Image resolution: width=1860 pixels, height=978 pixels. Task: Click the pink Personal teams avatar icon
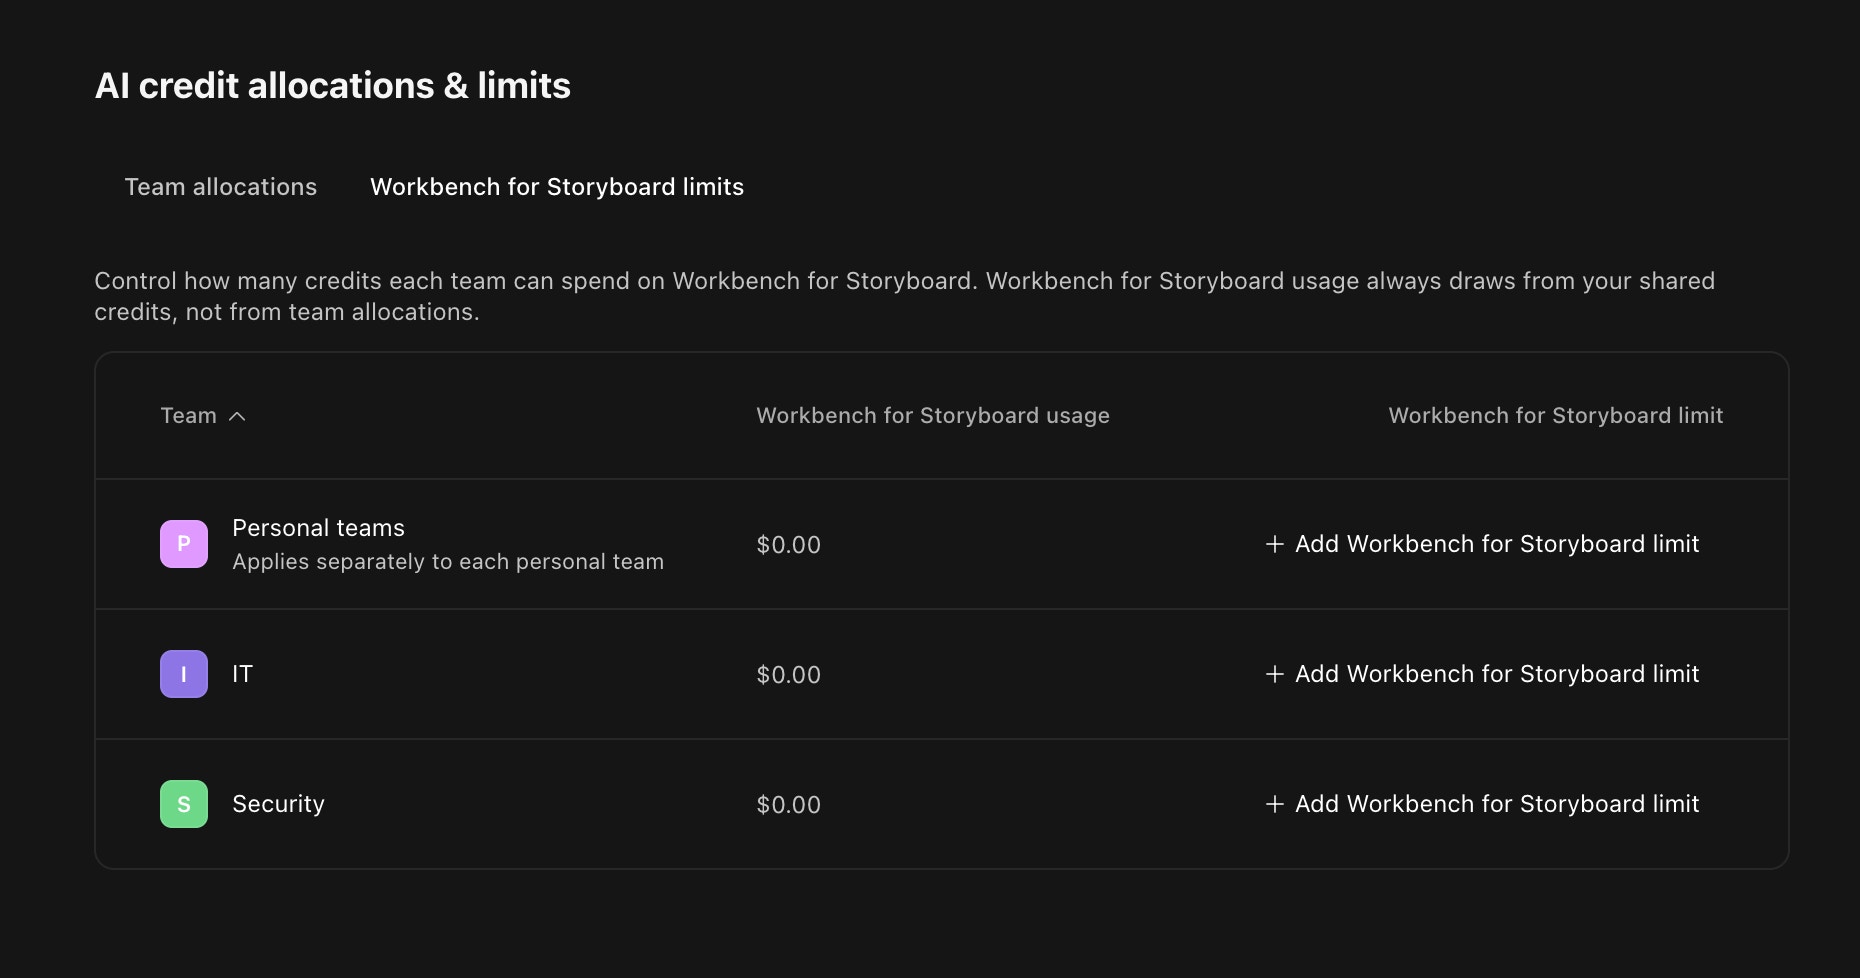click(184, 544)
